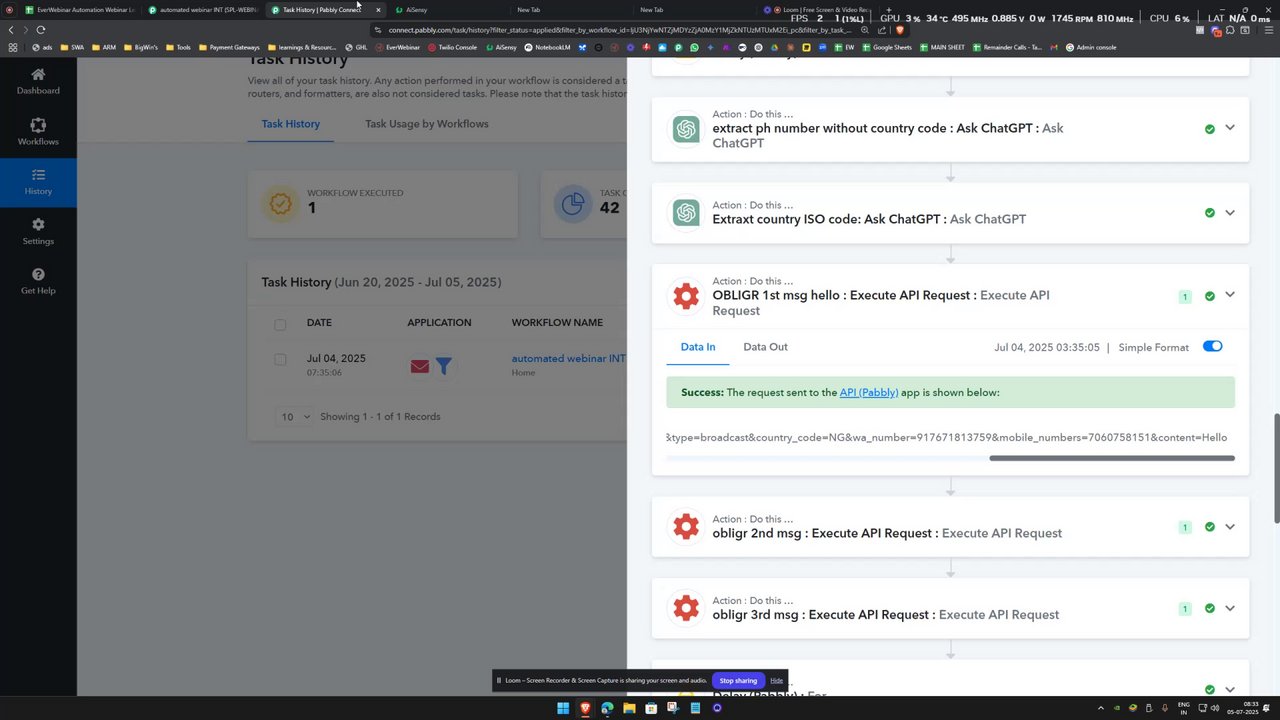
Task: Toggle the Simple Format switch
Action: click(x=1212, y=346)
